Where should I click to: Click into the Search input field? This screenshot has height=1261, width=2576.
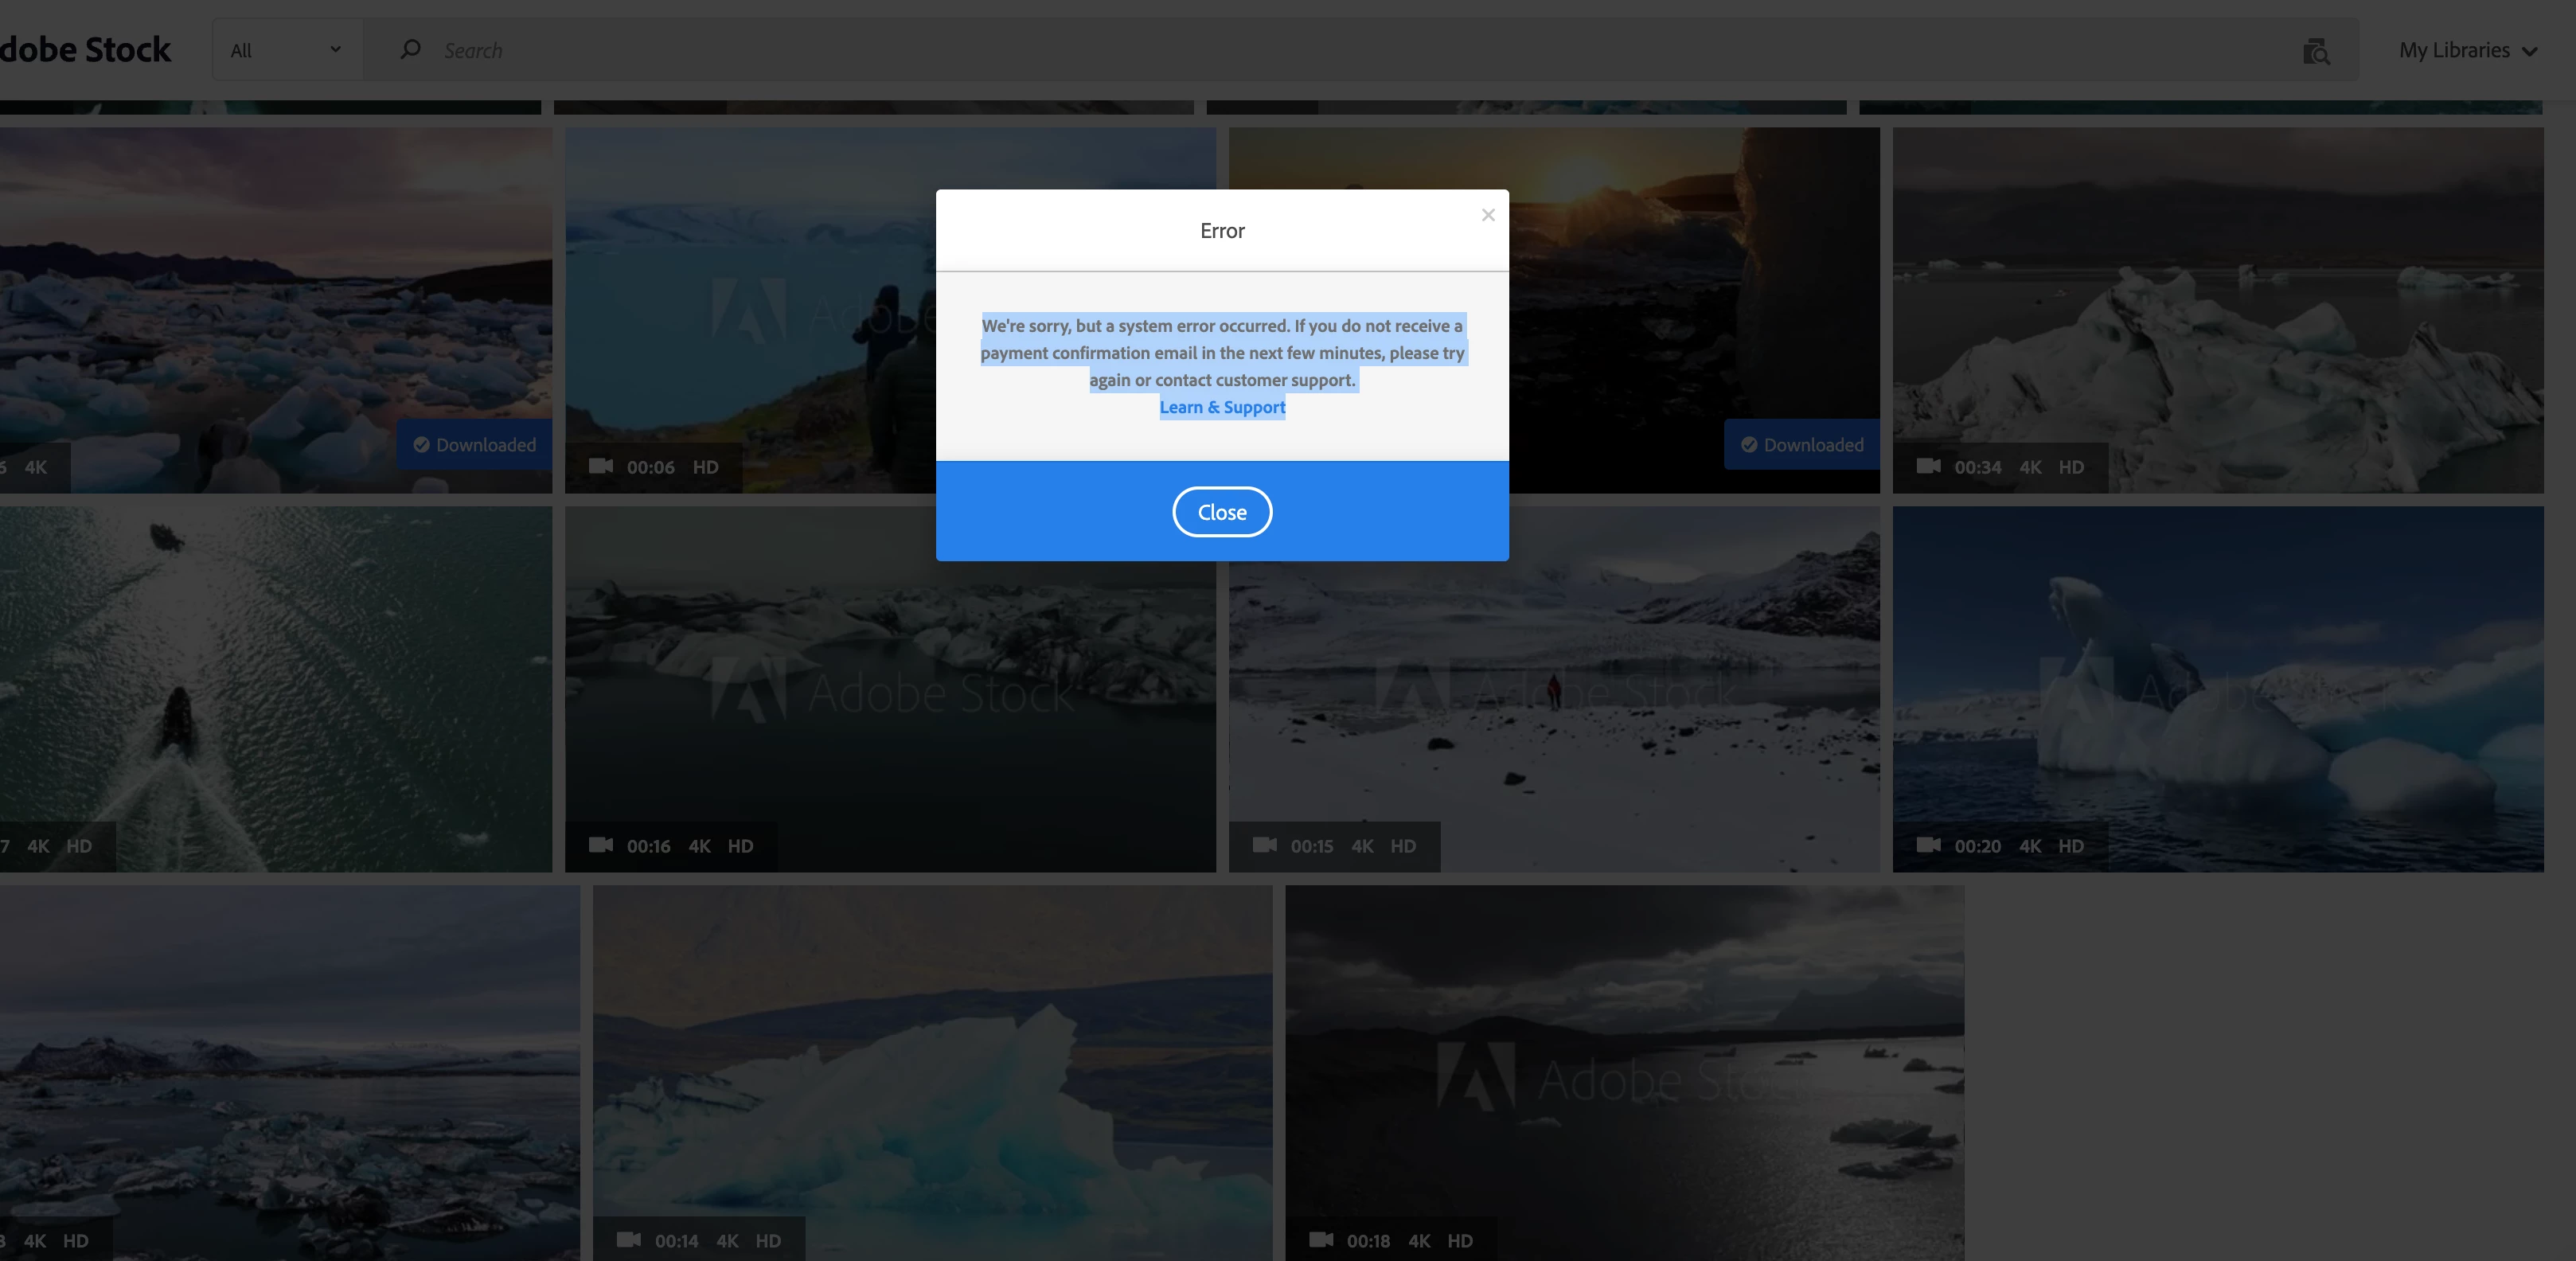1300,50
